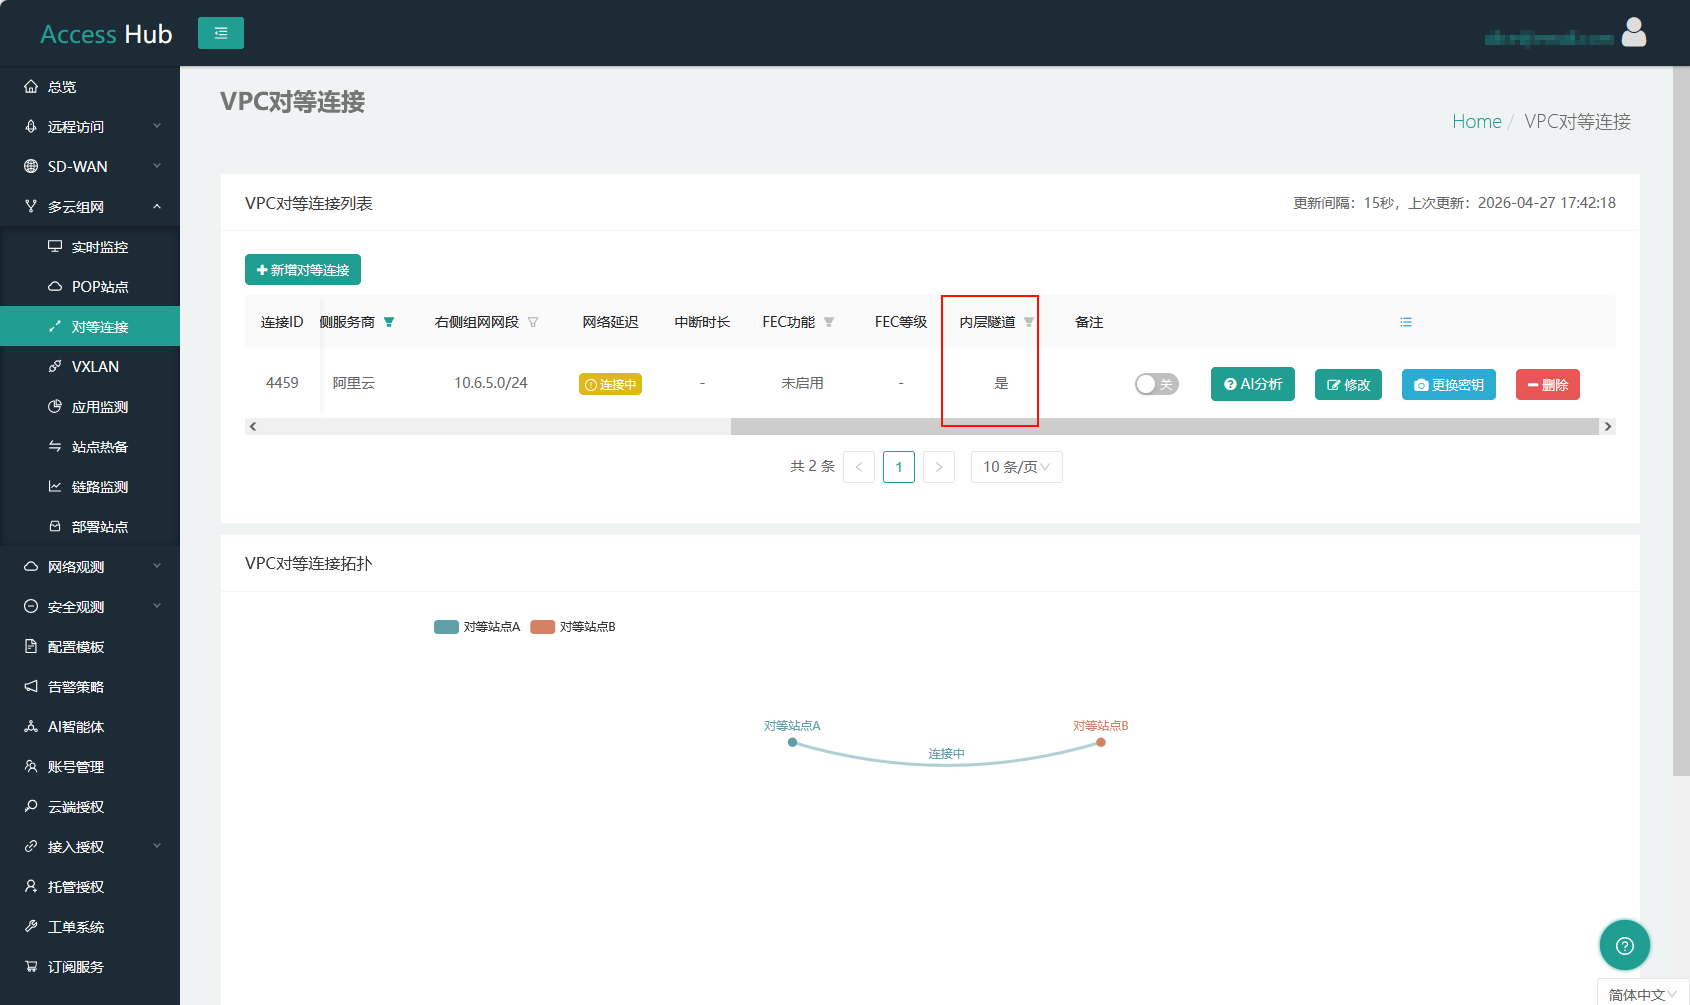
Task: Open 实时监控 in the sidebar
Action: click(90, 247)
